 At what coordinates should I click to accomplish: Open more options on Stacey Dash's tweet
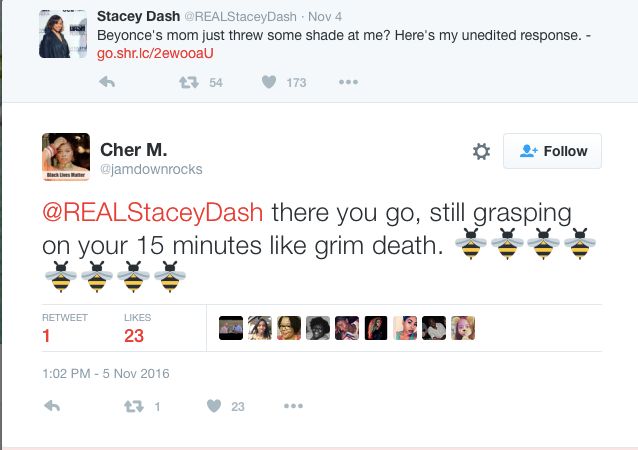coord(348,82)
